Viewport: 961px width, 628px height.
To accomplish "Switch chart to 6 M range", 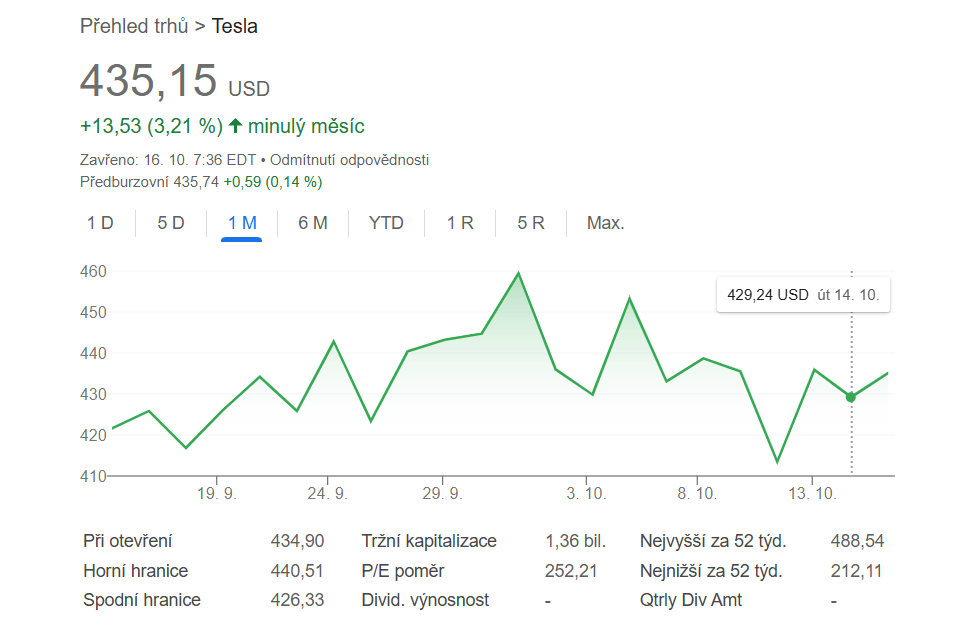I will [313, 223].
